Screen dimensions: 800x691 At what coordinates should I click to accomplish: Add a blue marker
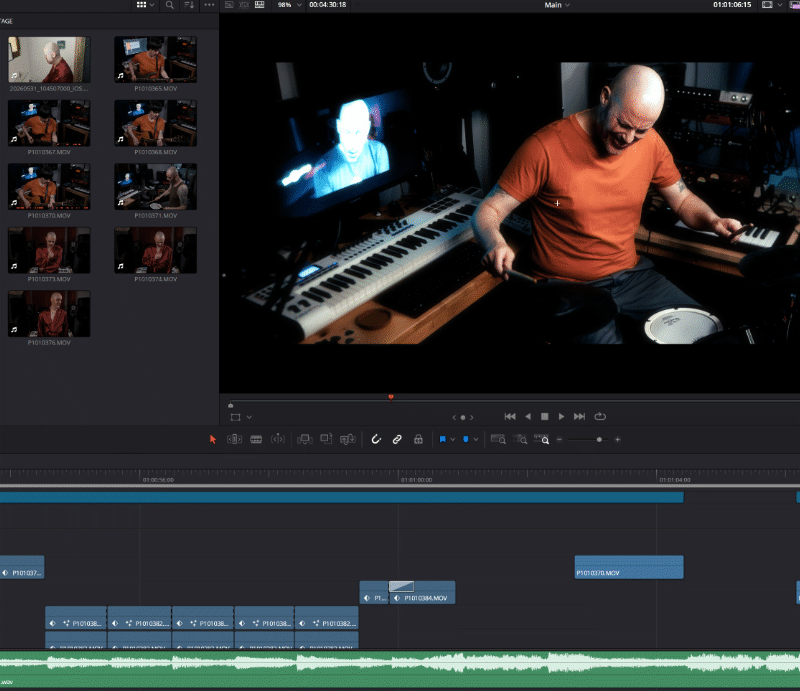point(465,439)
